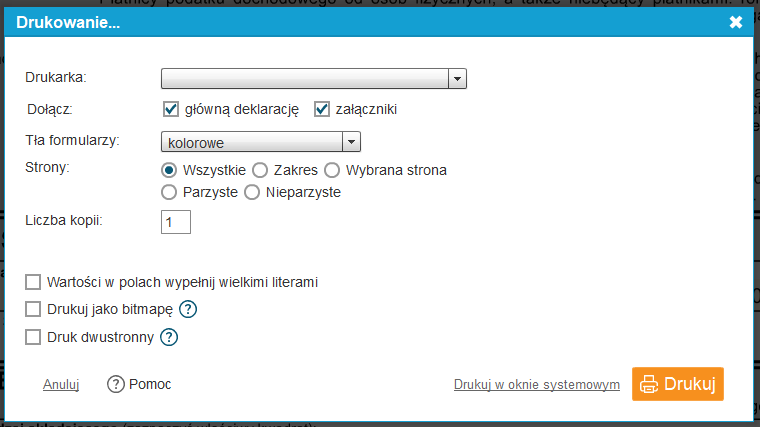This screenshot has width=760, height=427.
Task: Select the Wszystkie pages radio button
Action: pos(170,170)
